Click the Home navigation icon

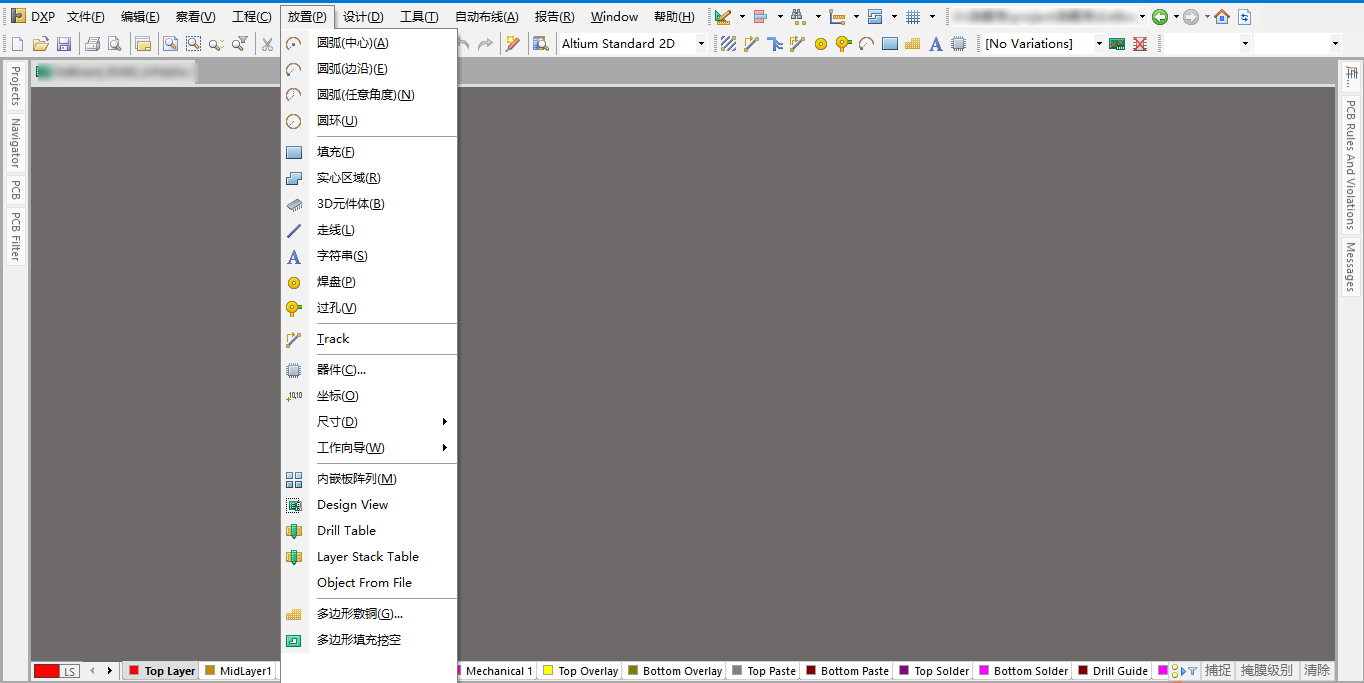(x=1222, y=17)
